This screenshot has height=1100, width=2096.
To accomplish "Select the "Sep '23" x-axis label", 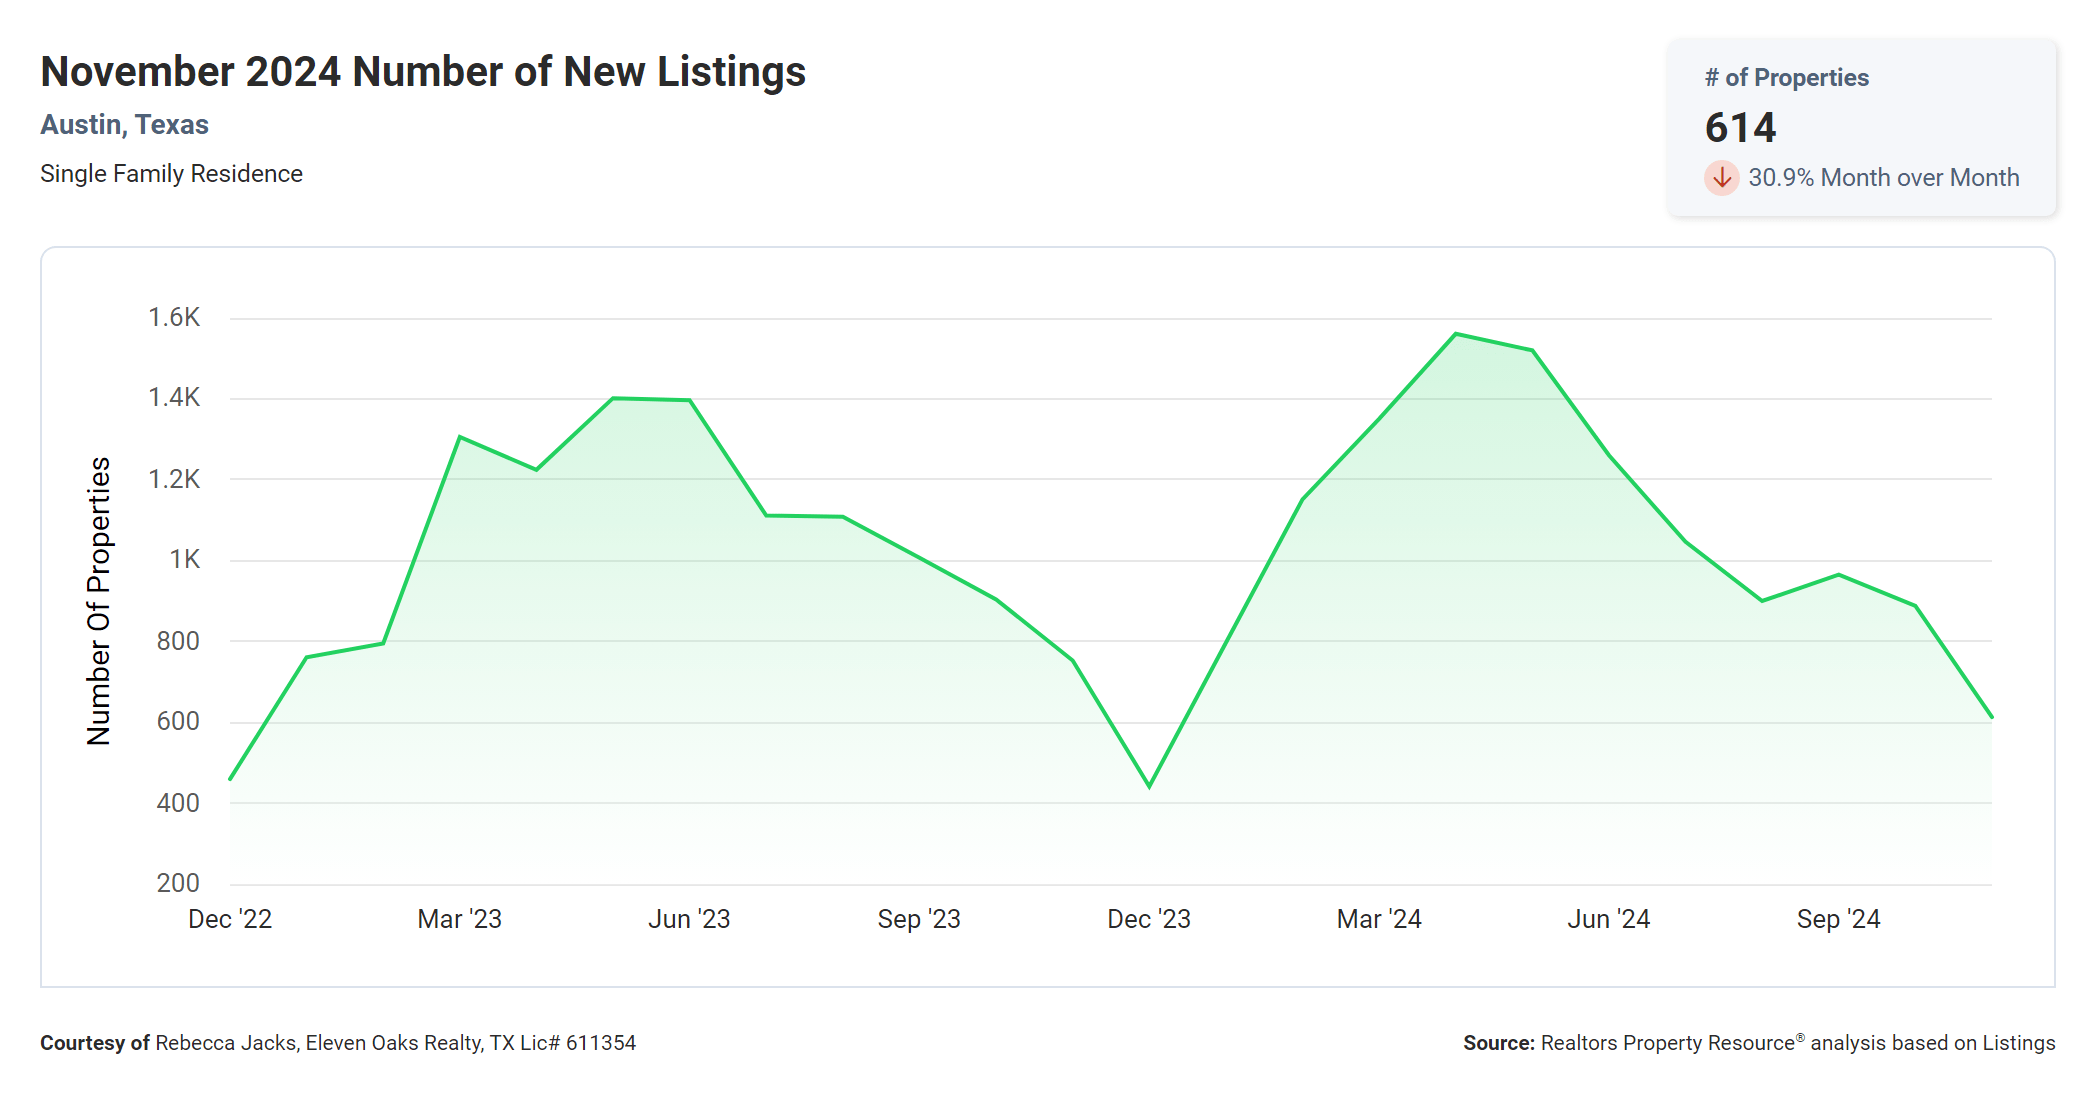I will [x=919, y=919].
